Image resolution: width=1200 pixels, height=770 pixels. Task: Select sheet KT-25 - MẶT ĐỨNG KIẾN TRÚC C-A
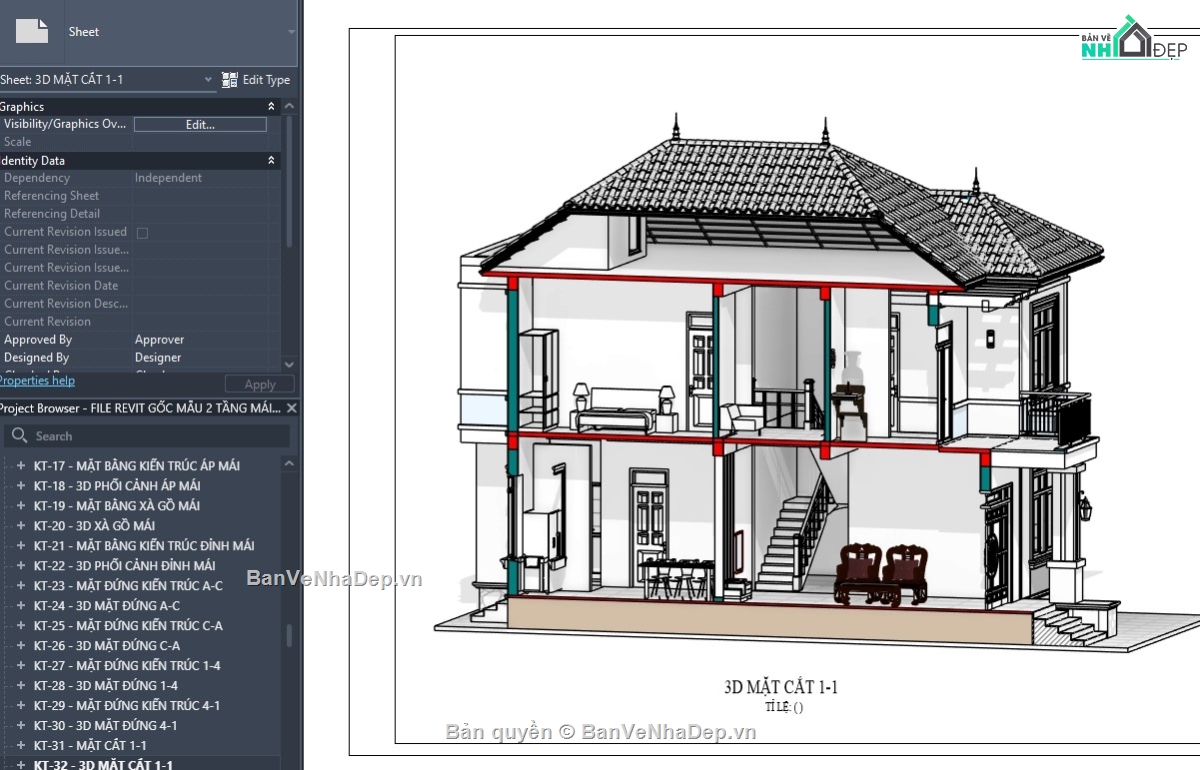[x=128, y=626]
